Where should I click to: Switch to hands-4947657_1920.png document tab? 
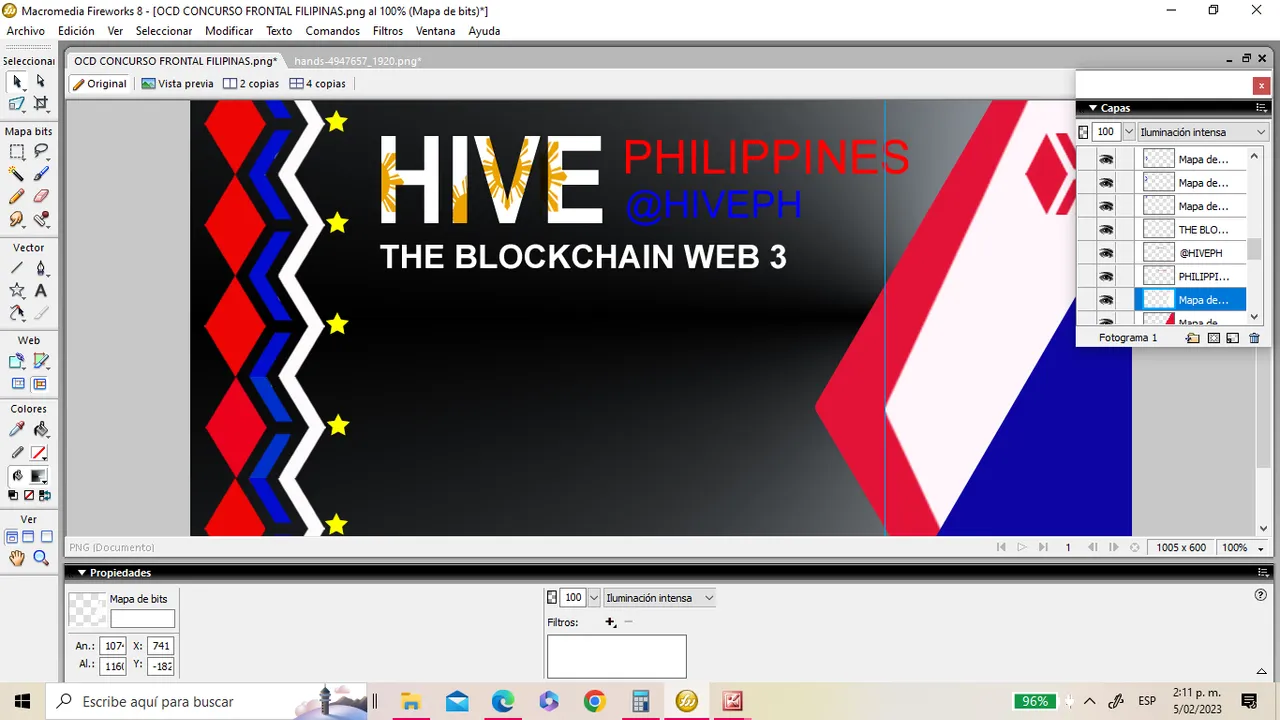[x=357, y=61]
